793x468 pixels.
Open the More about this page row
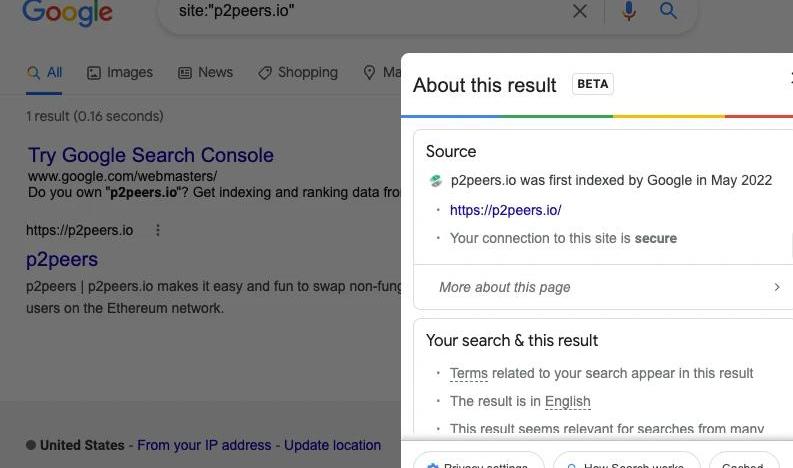pyautogui.click(x=603, y=287)
